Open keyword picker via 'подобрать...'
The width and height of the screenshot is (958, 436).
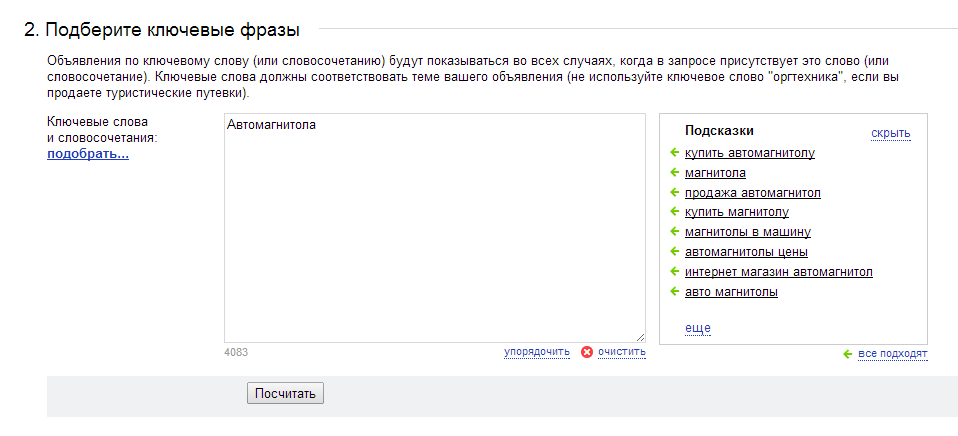coord(88,154)
